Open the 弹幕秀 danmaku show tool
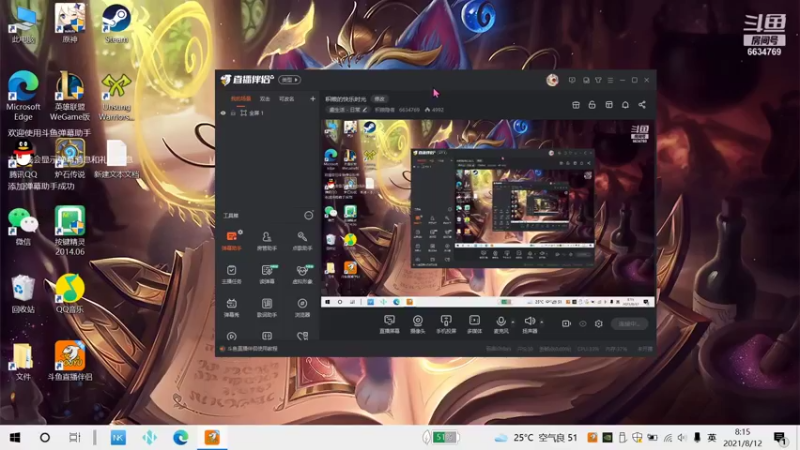This screenshot has height=450, width=800. coord(232,308)
